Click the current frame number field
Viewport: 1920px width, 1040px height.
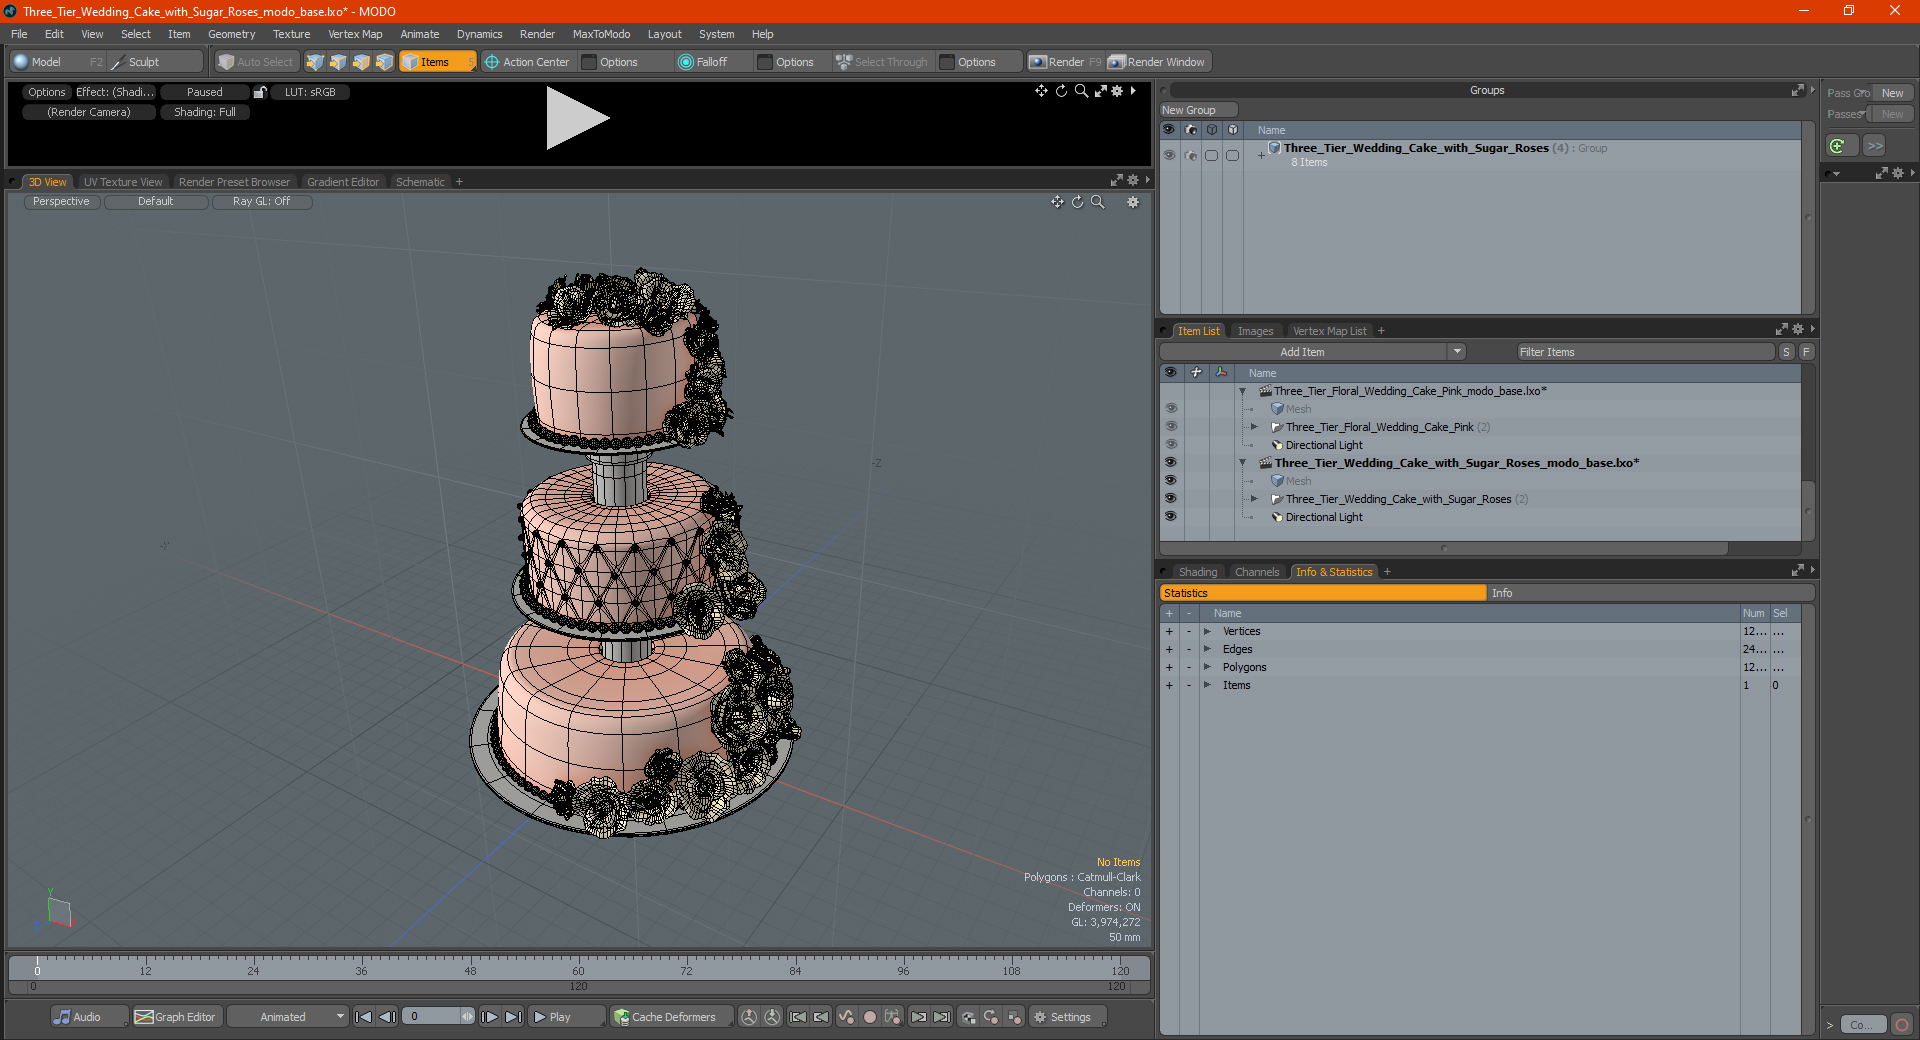[x=432, y=1017]
